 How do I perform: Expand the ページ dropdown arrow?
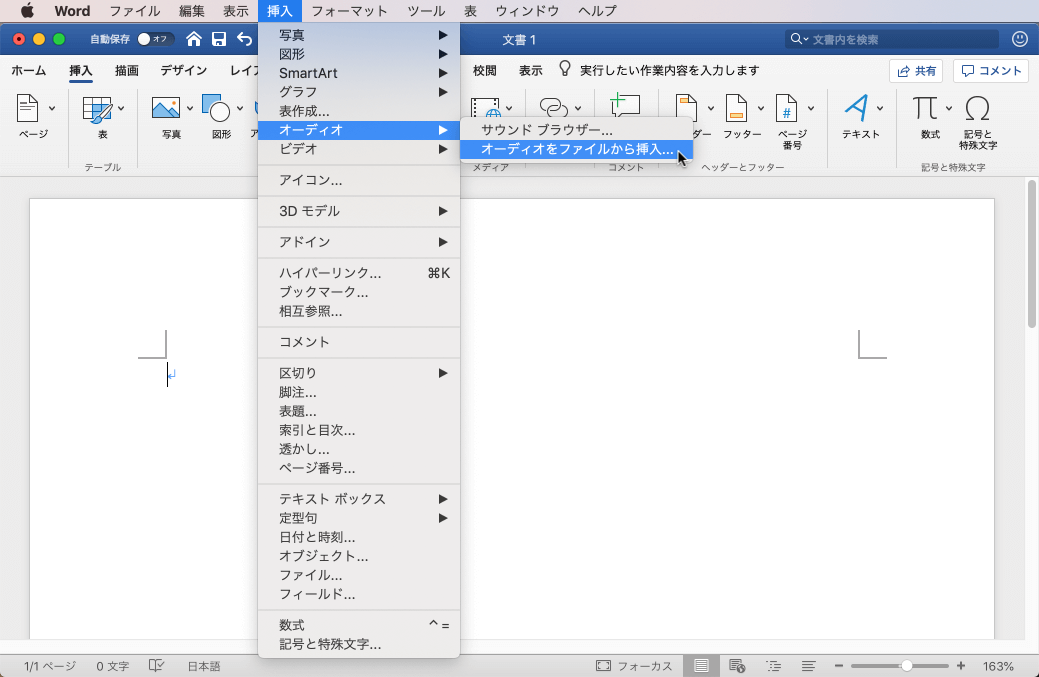pyautogui.click(x=52, y=109)
